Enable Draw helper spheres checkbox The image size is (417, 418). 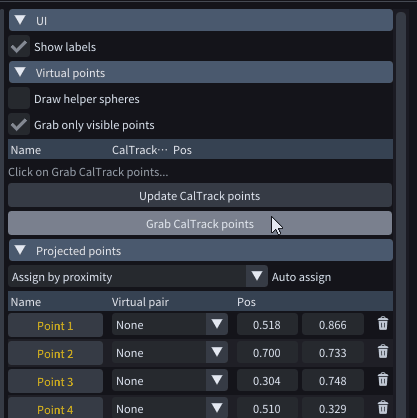click(x=19, y=99)
